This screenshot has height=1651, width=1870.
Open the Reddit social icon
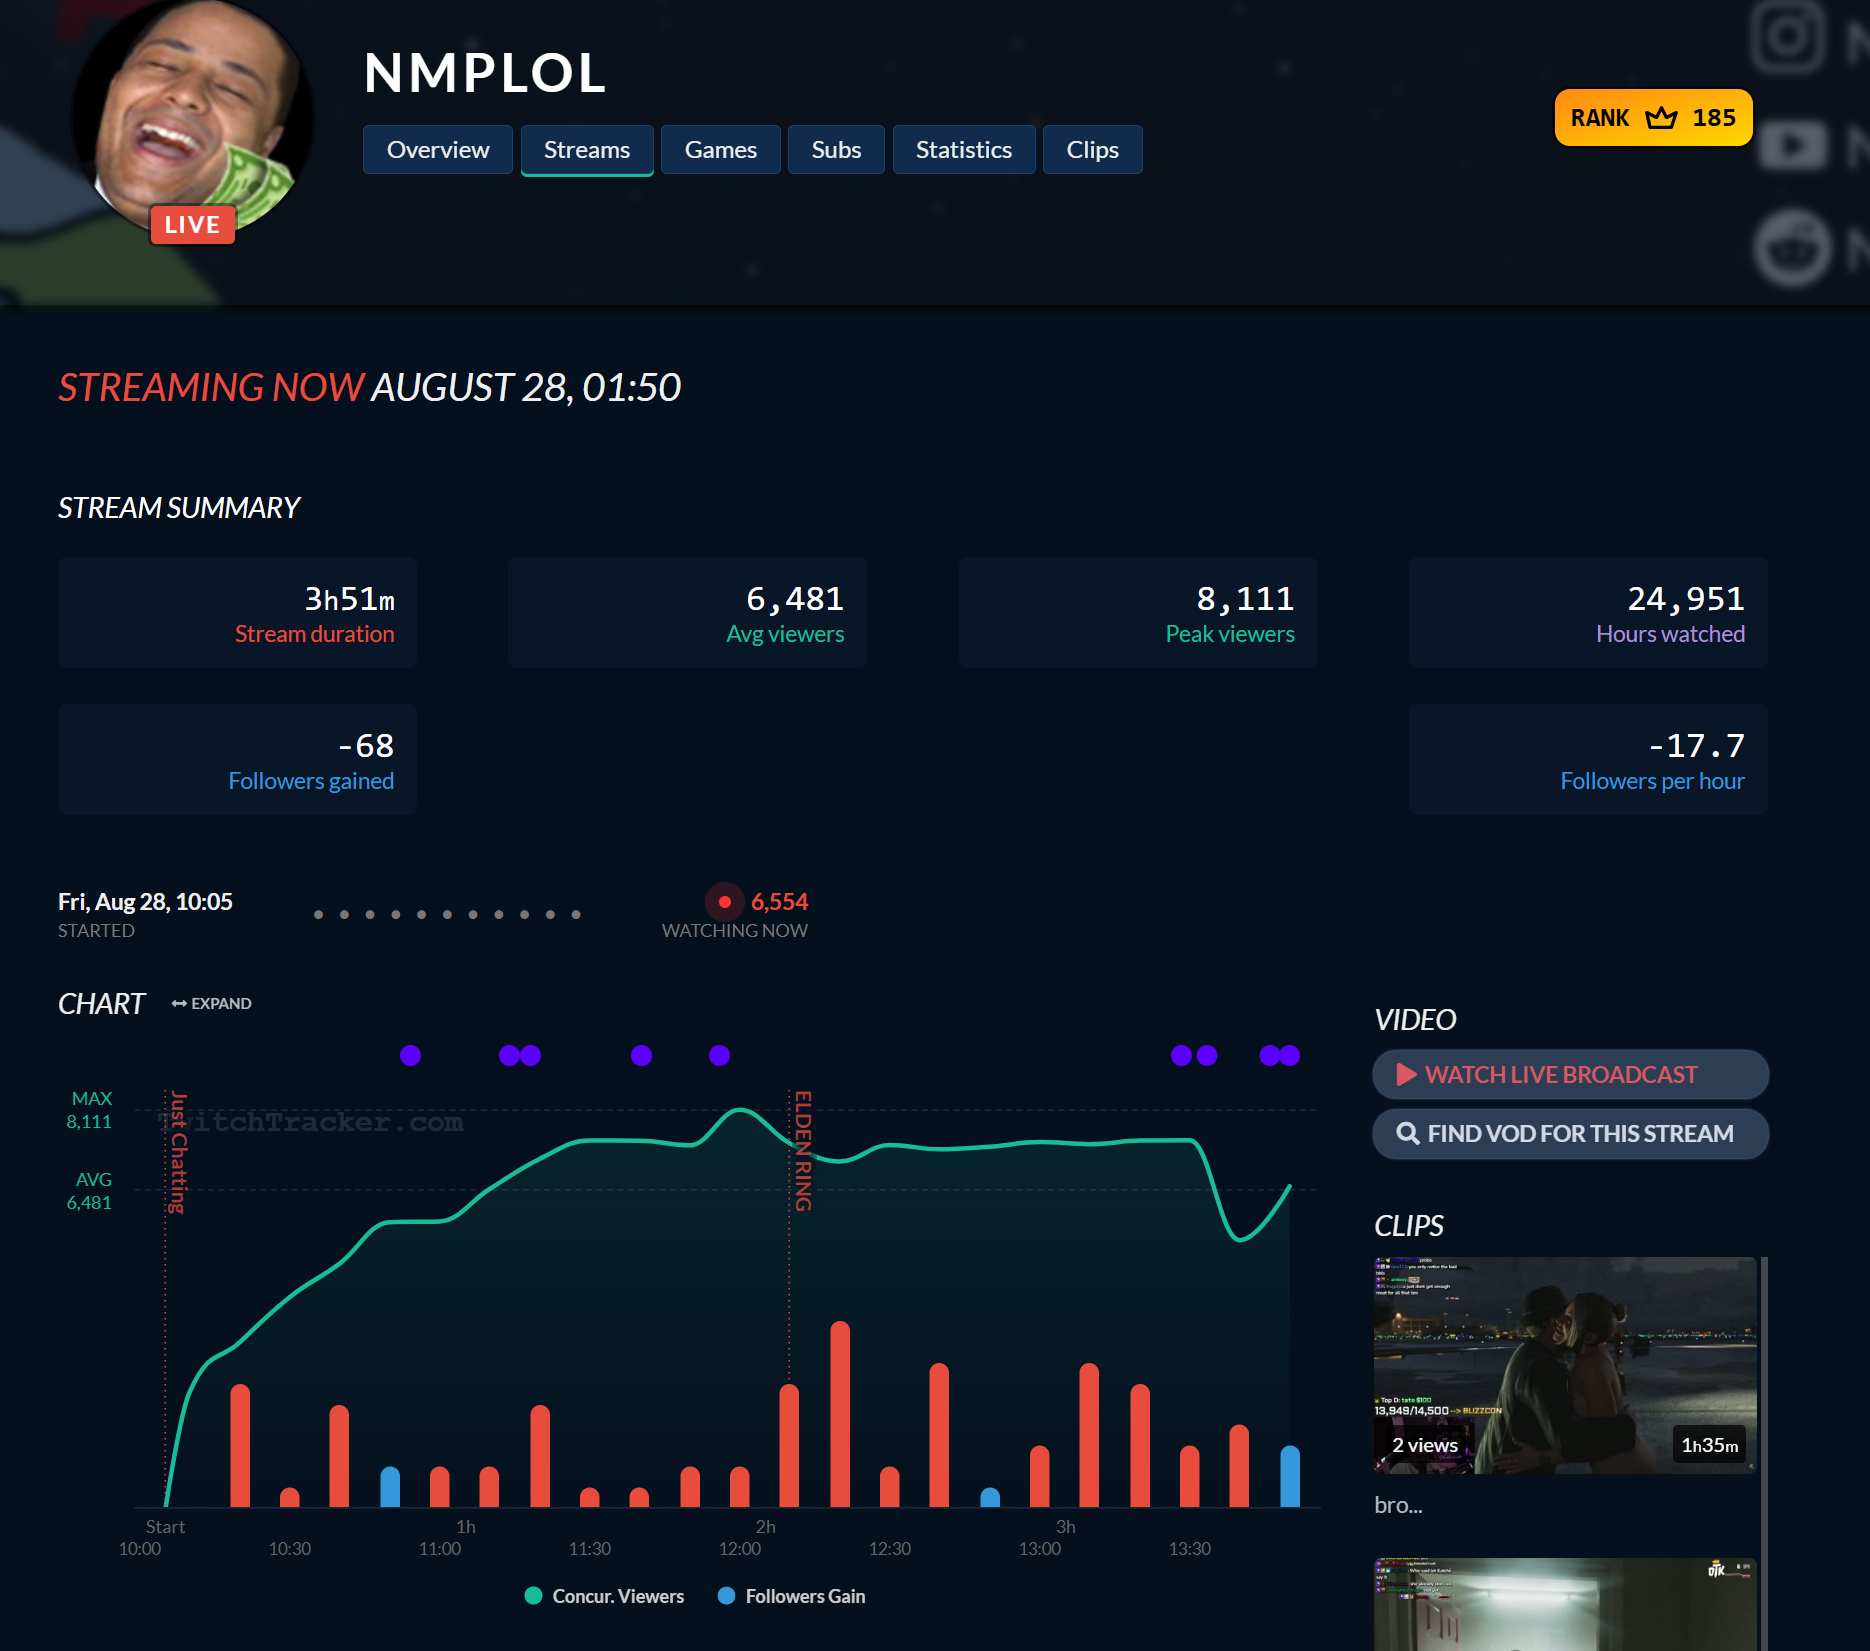coord(1793,250)
